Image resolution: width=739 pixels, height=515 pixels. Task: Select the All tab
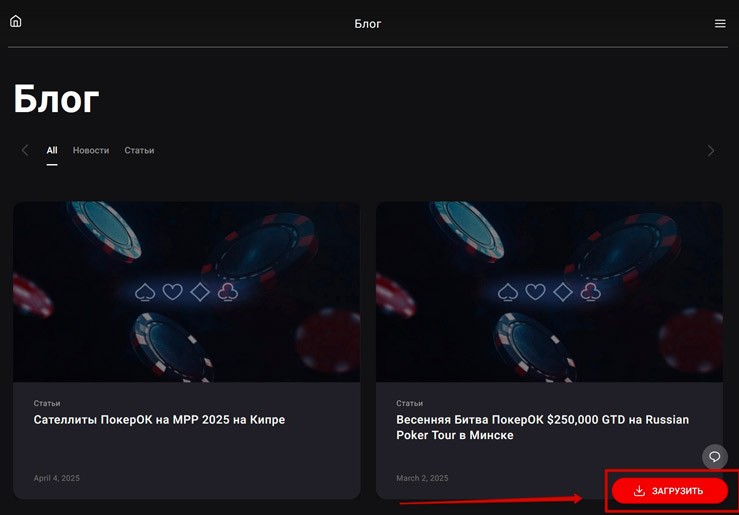tap(52, 150)
